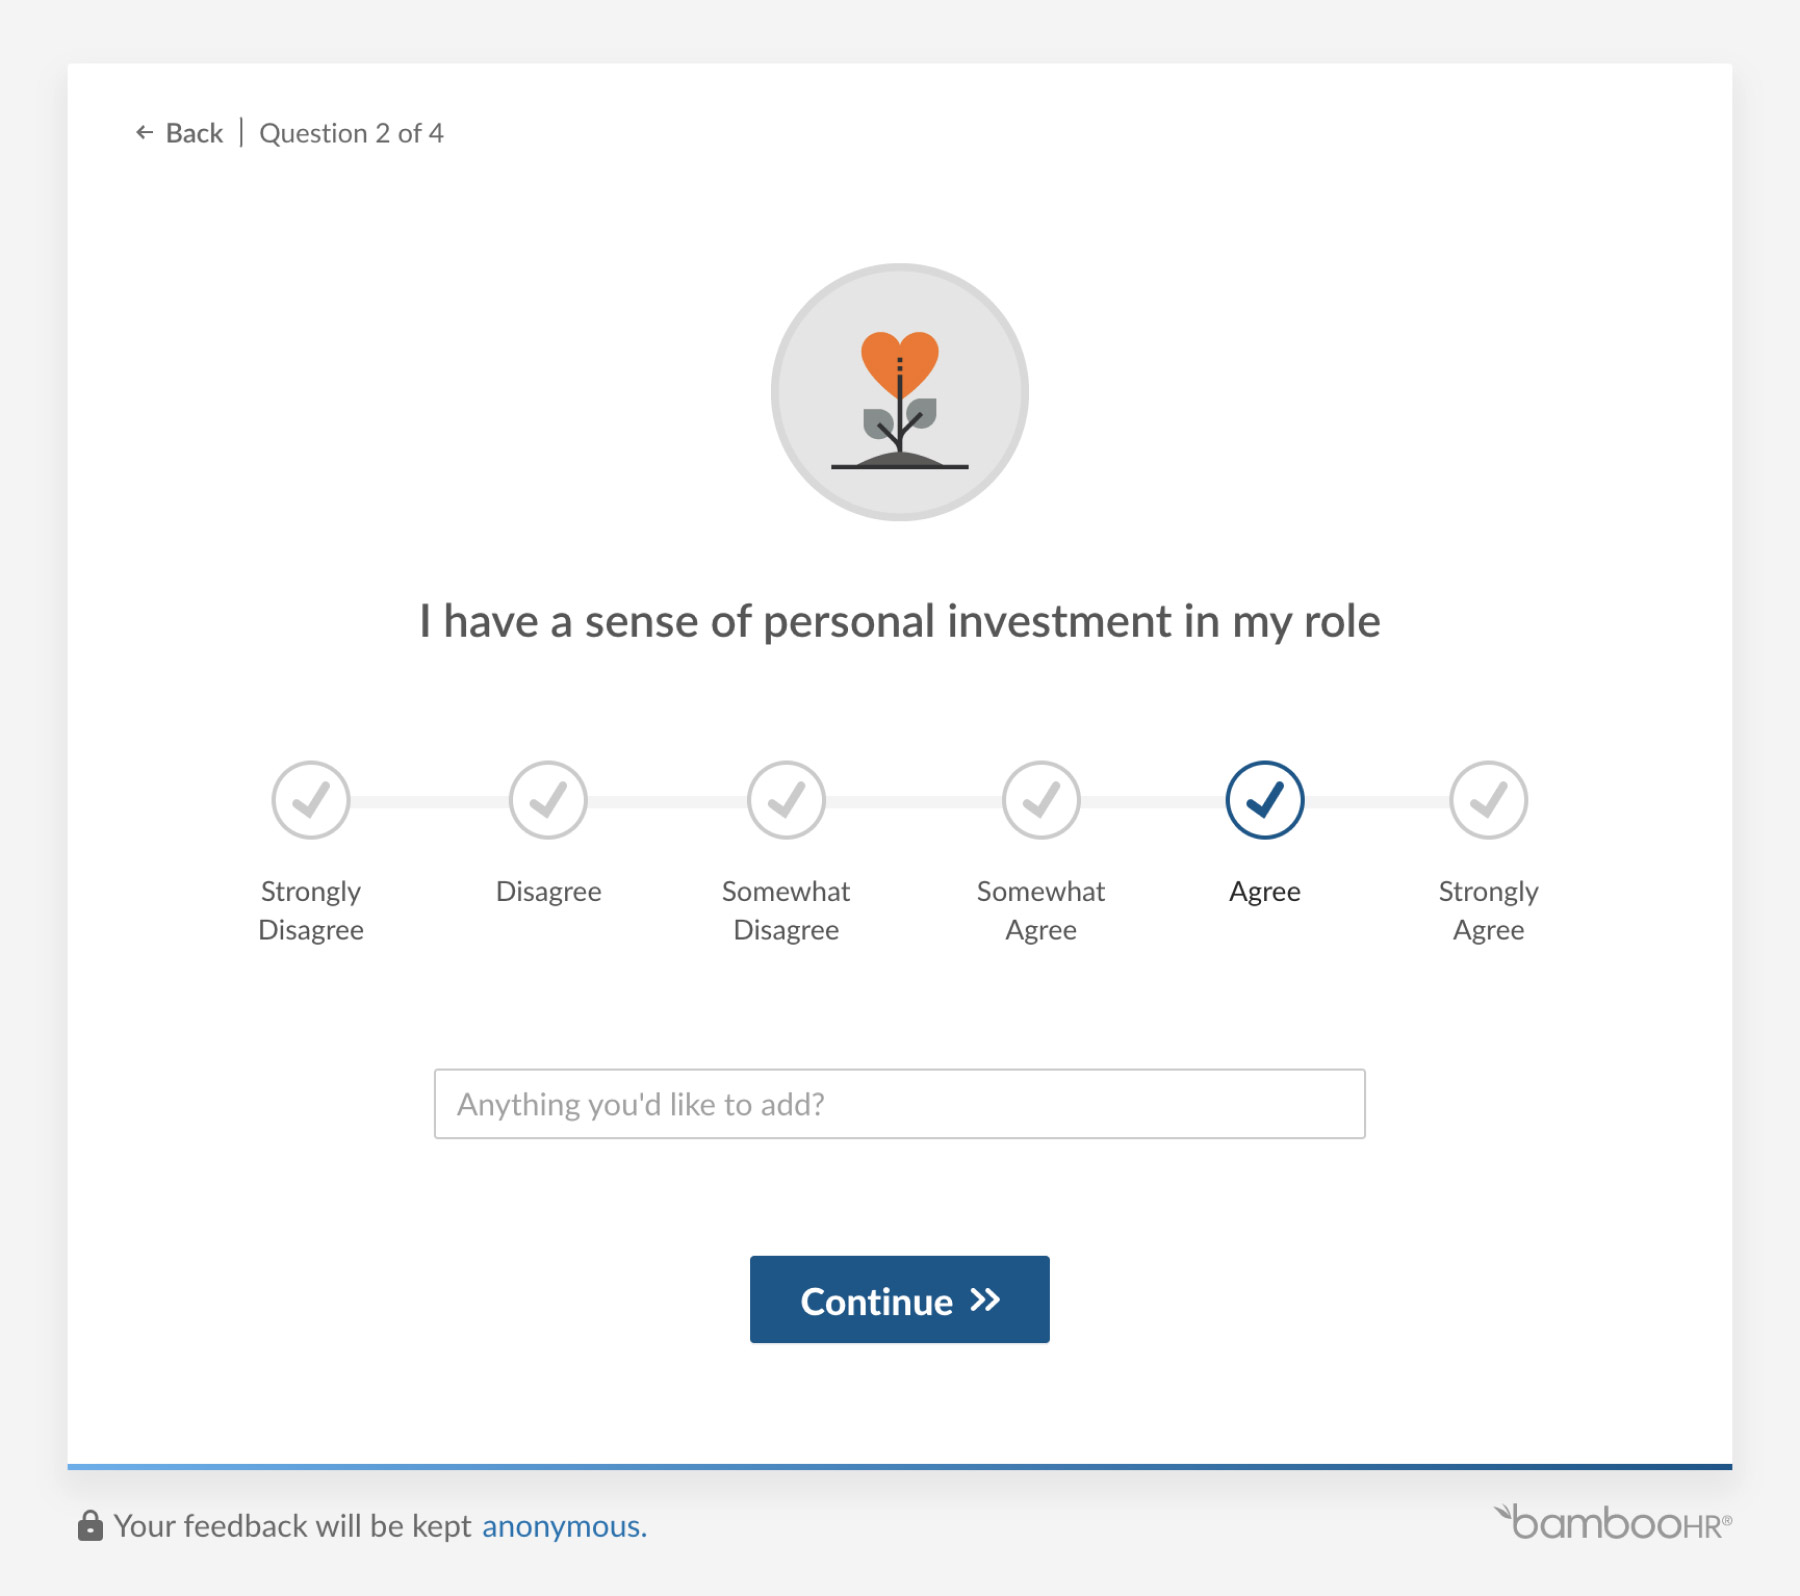
Task: Toggle the selected Agree checkmark circle
Action: [1264, 800]
